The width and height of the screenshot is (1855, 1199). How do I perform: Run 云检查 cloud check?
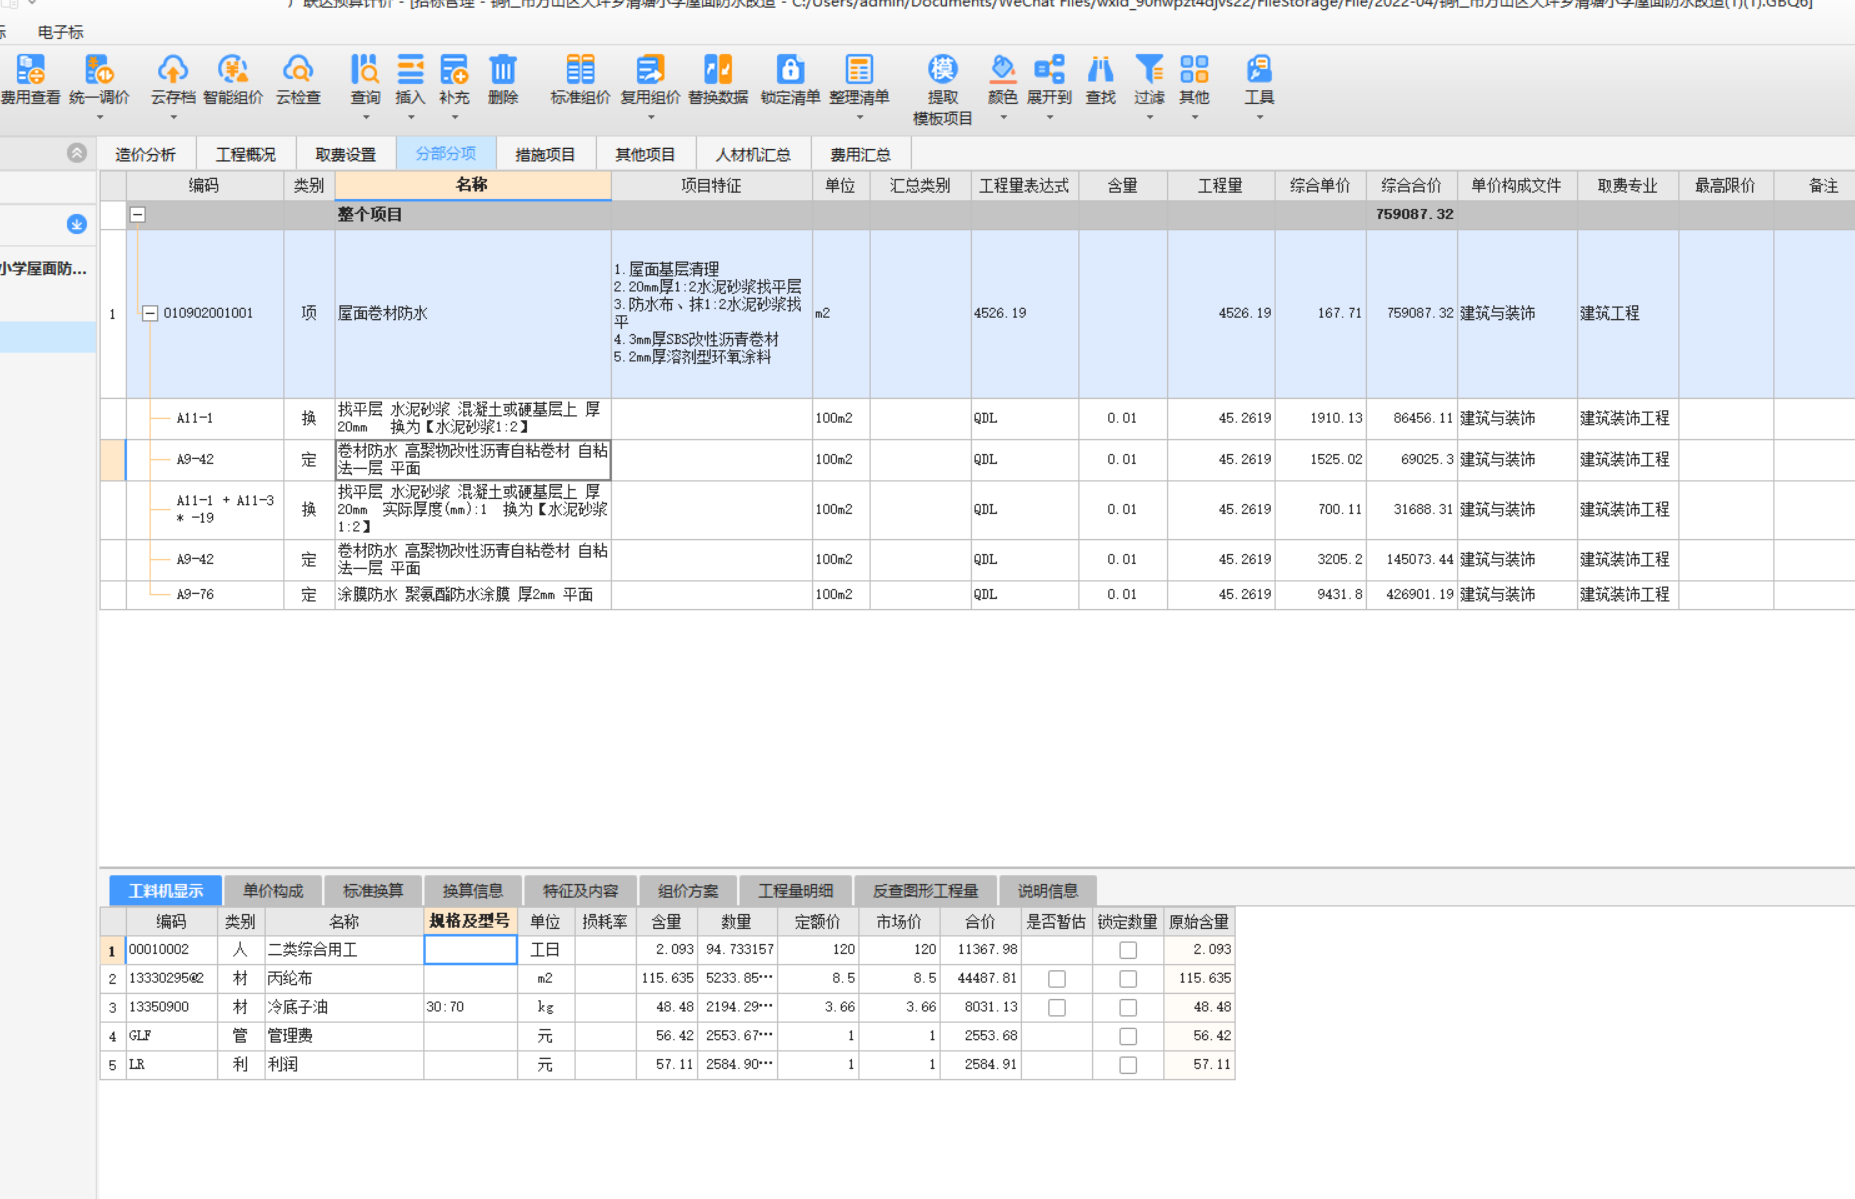pyautogui.click(x=298, y=80)
